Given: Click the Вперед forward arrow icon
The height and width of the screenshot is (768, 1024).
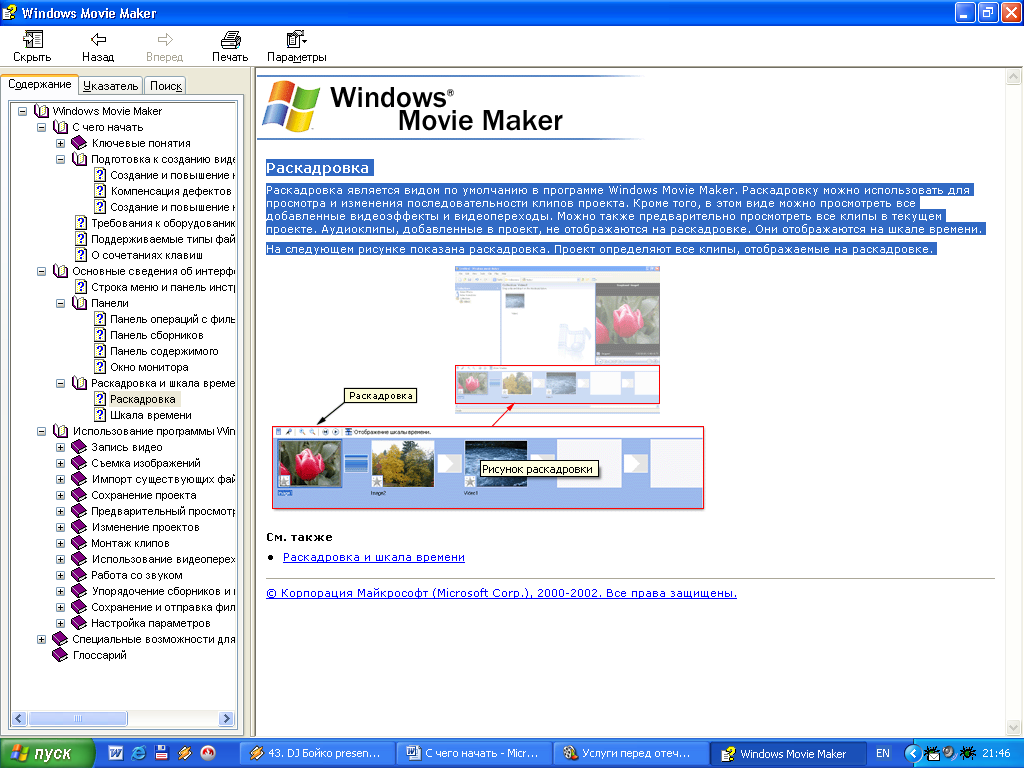Looking at the screenshot, I should coord(165,39).
